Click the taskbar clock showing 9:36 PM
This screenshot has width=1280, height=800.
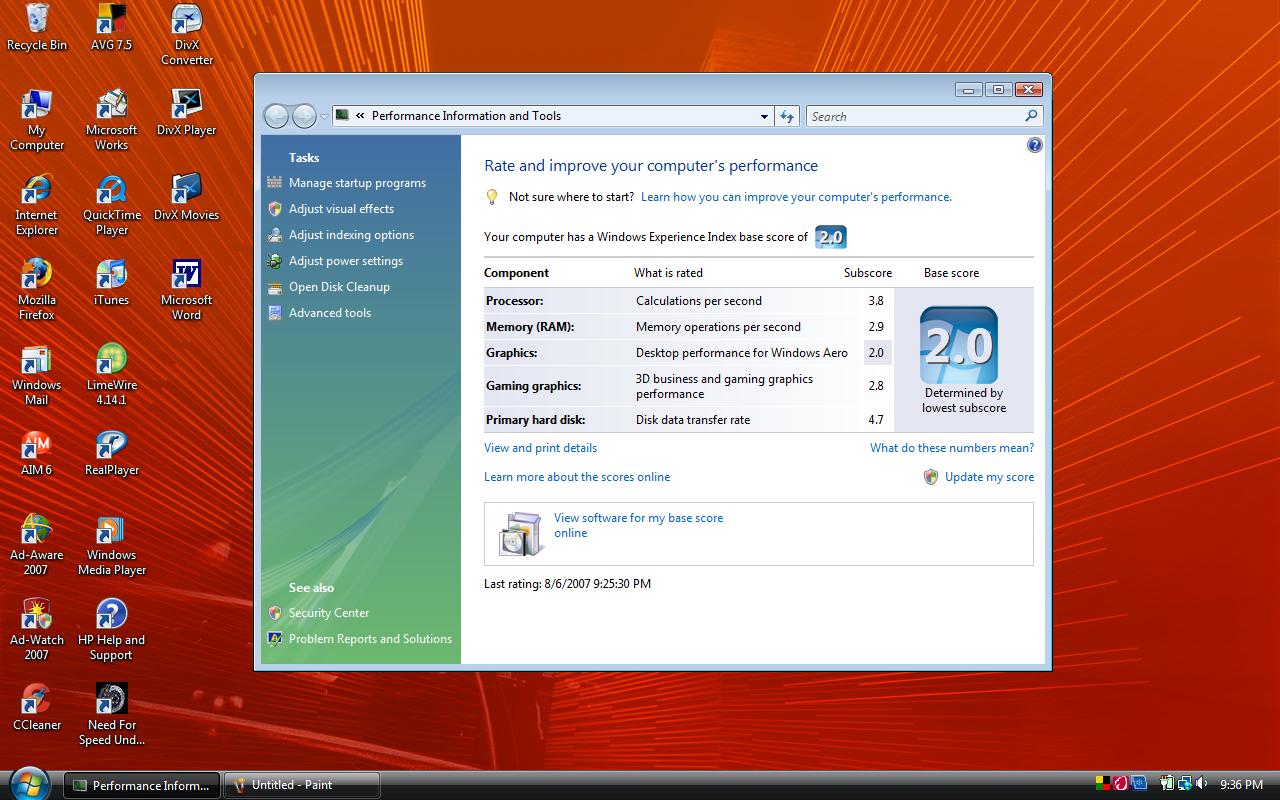tap(1242, 785)
